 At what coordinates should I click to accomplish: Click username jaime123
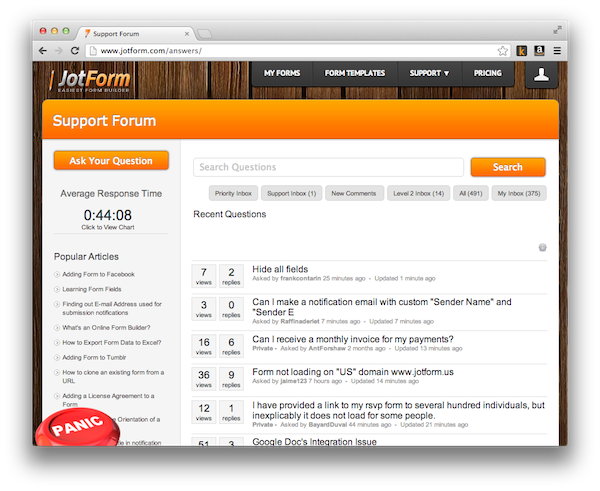pyautogui.click(x=293, y=381)
